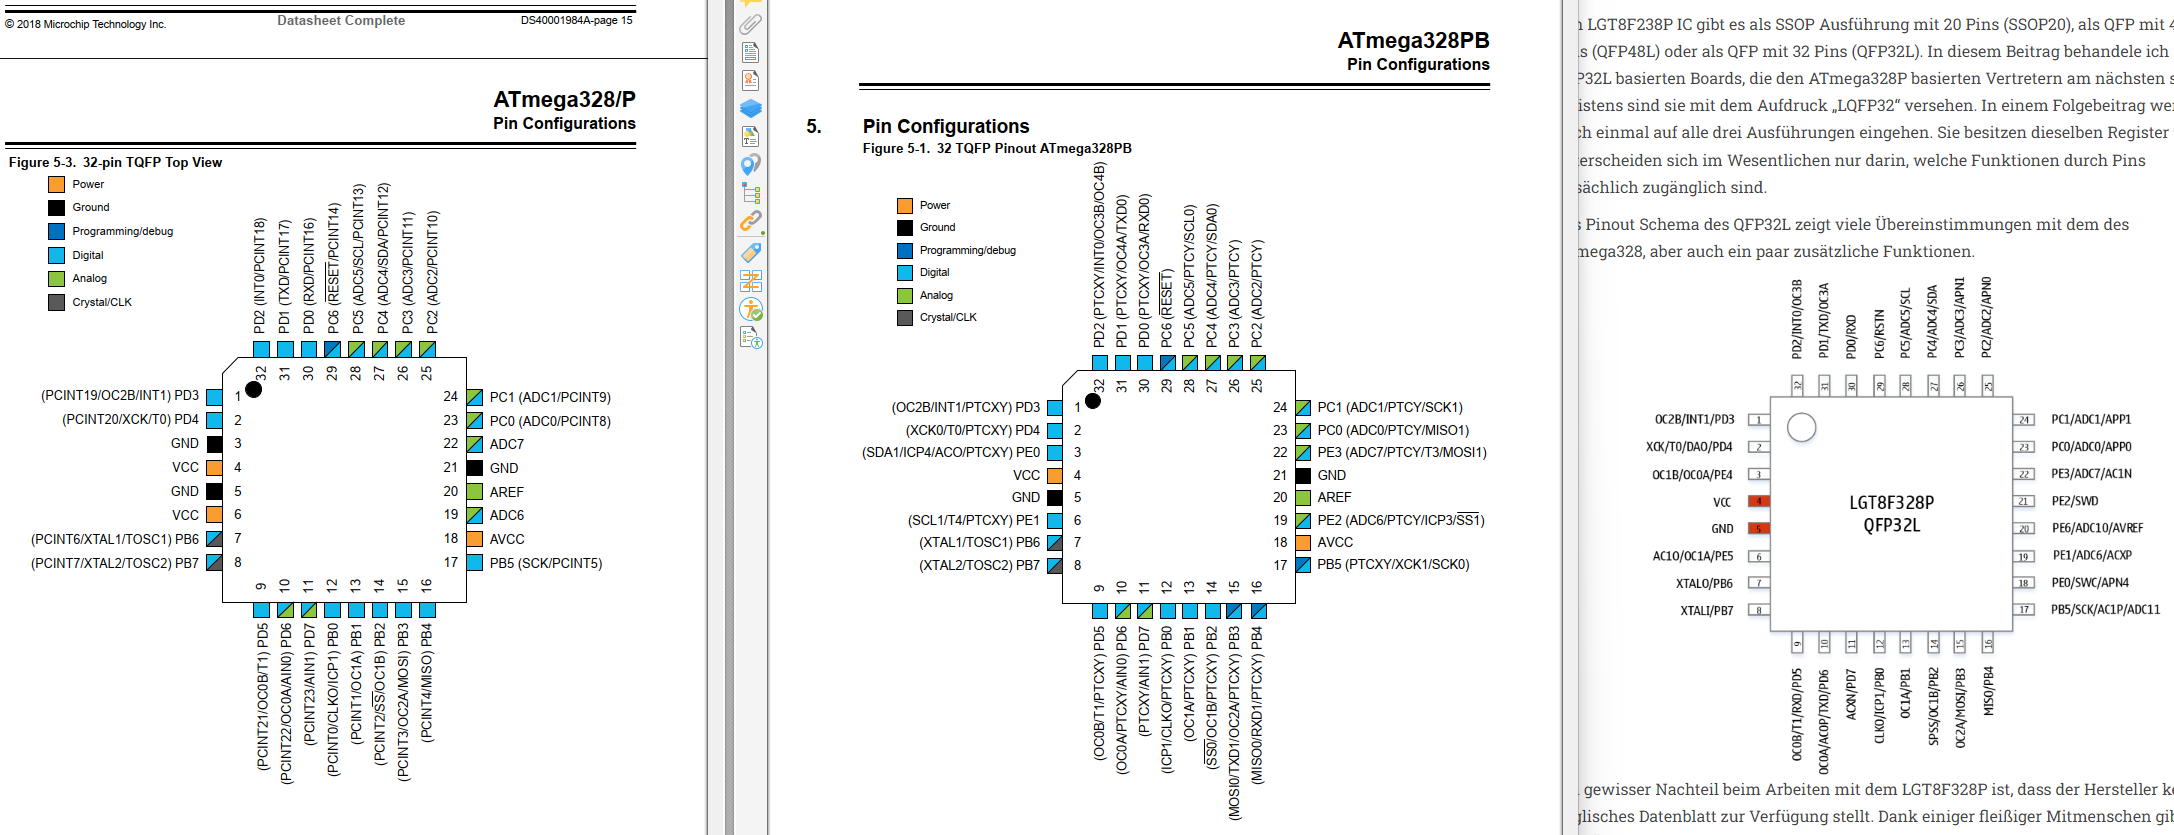The width and height of the screenshot is (2174, 835).
Task: Click '© 2018 Microchip Technology Inc.' text
Action: pyautogui.click(x=86, y=24)
